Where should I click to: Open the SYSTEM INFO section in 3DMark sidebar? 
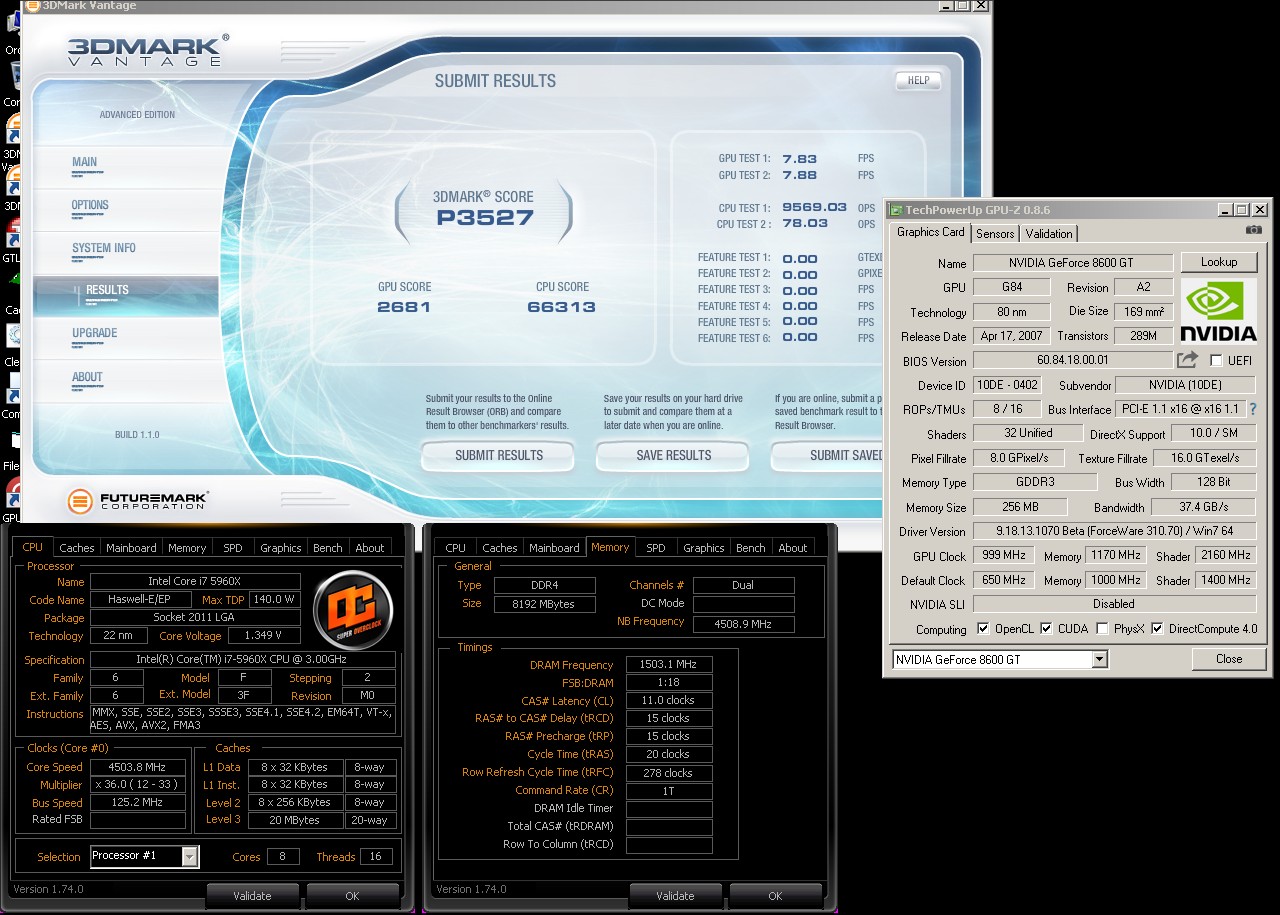[x=126, y=252]
